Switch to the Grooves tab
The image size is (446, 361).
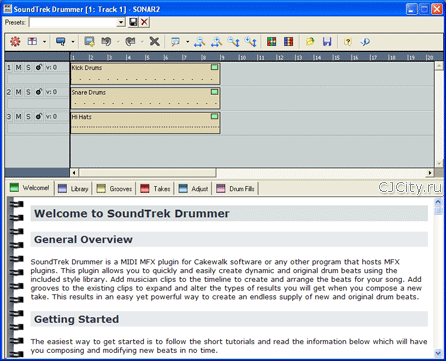click(x=114, y=189)
